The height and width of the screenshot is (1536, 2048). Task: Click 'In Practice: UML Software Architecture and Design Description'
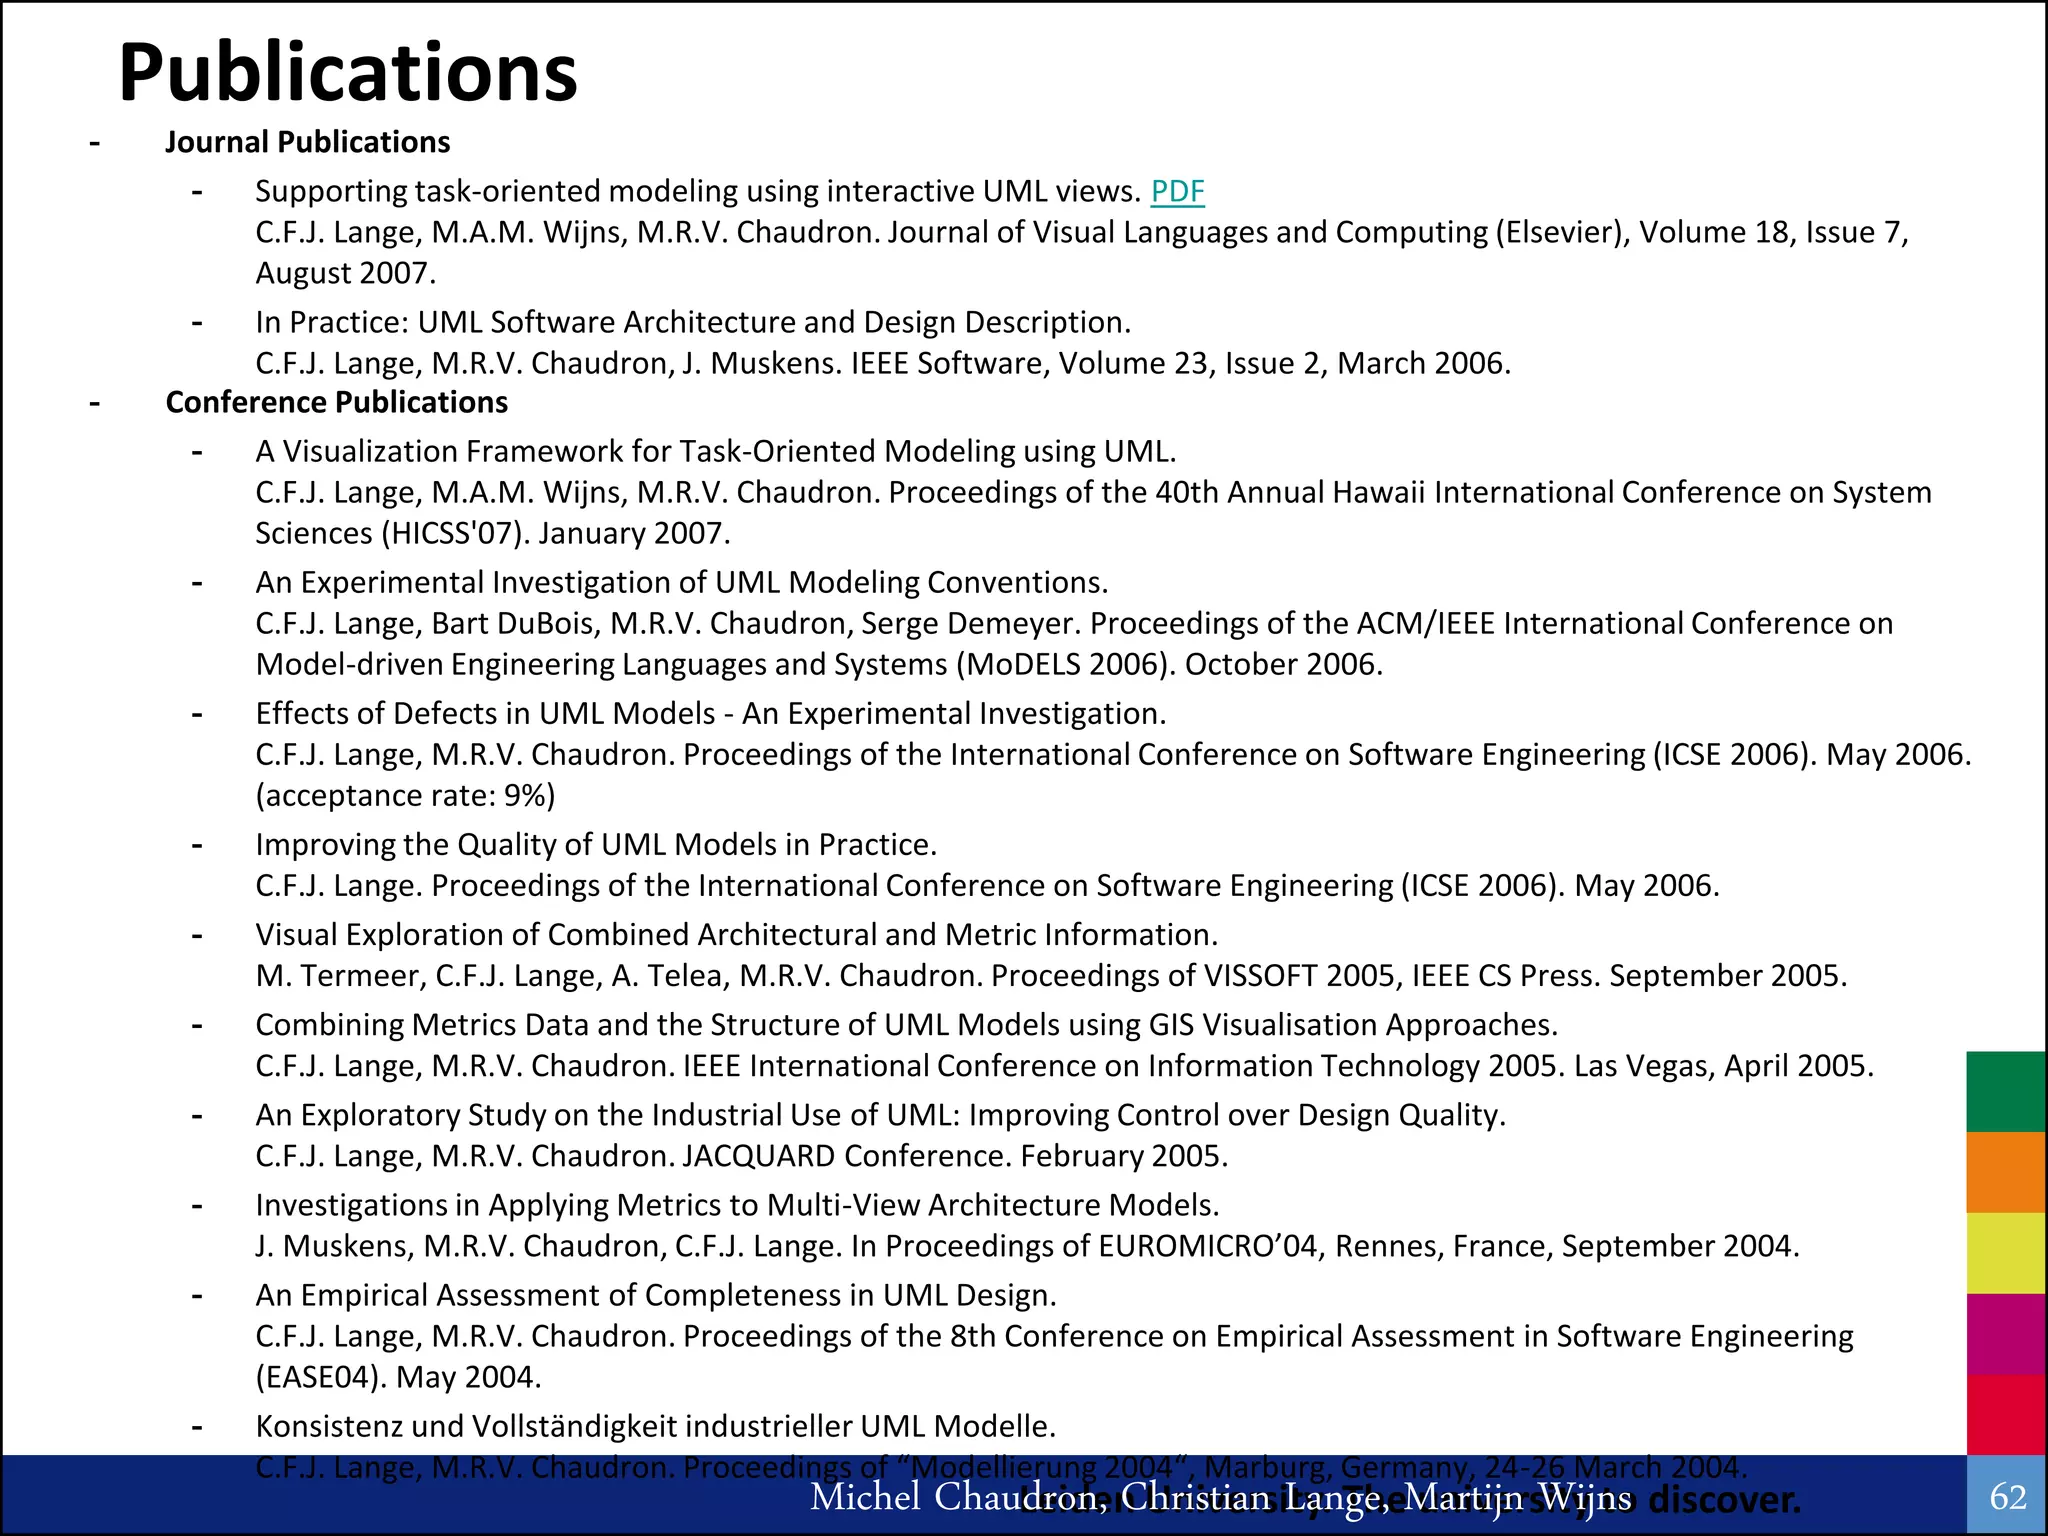pyautogui.click(x=693, y=322)
